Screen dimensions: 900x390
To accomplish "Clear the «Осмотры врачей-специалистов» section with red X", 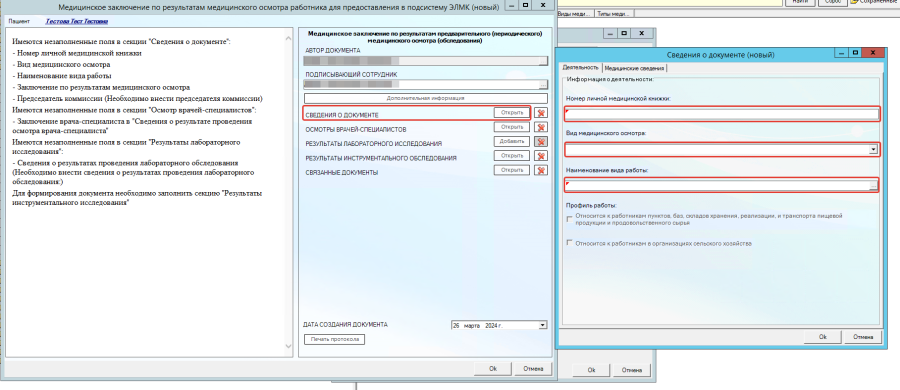I will click(x=541, y=127).
